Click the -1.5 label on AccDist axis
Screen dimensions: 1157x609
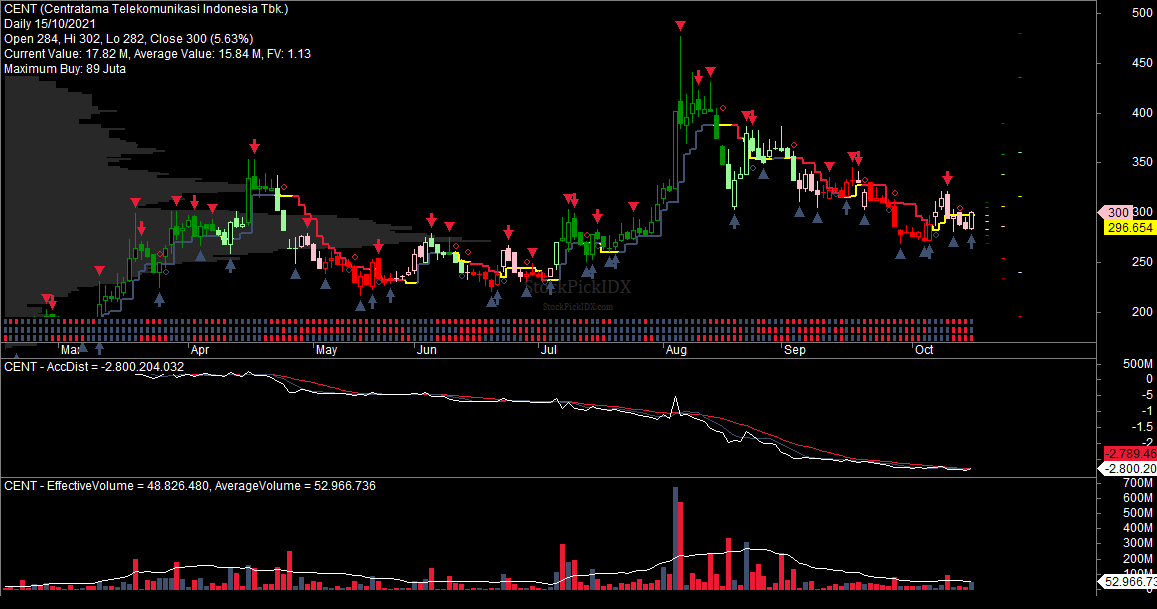point(1142,427)
